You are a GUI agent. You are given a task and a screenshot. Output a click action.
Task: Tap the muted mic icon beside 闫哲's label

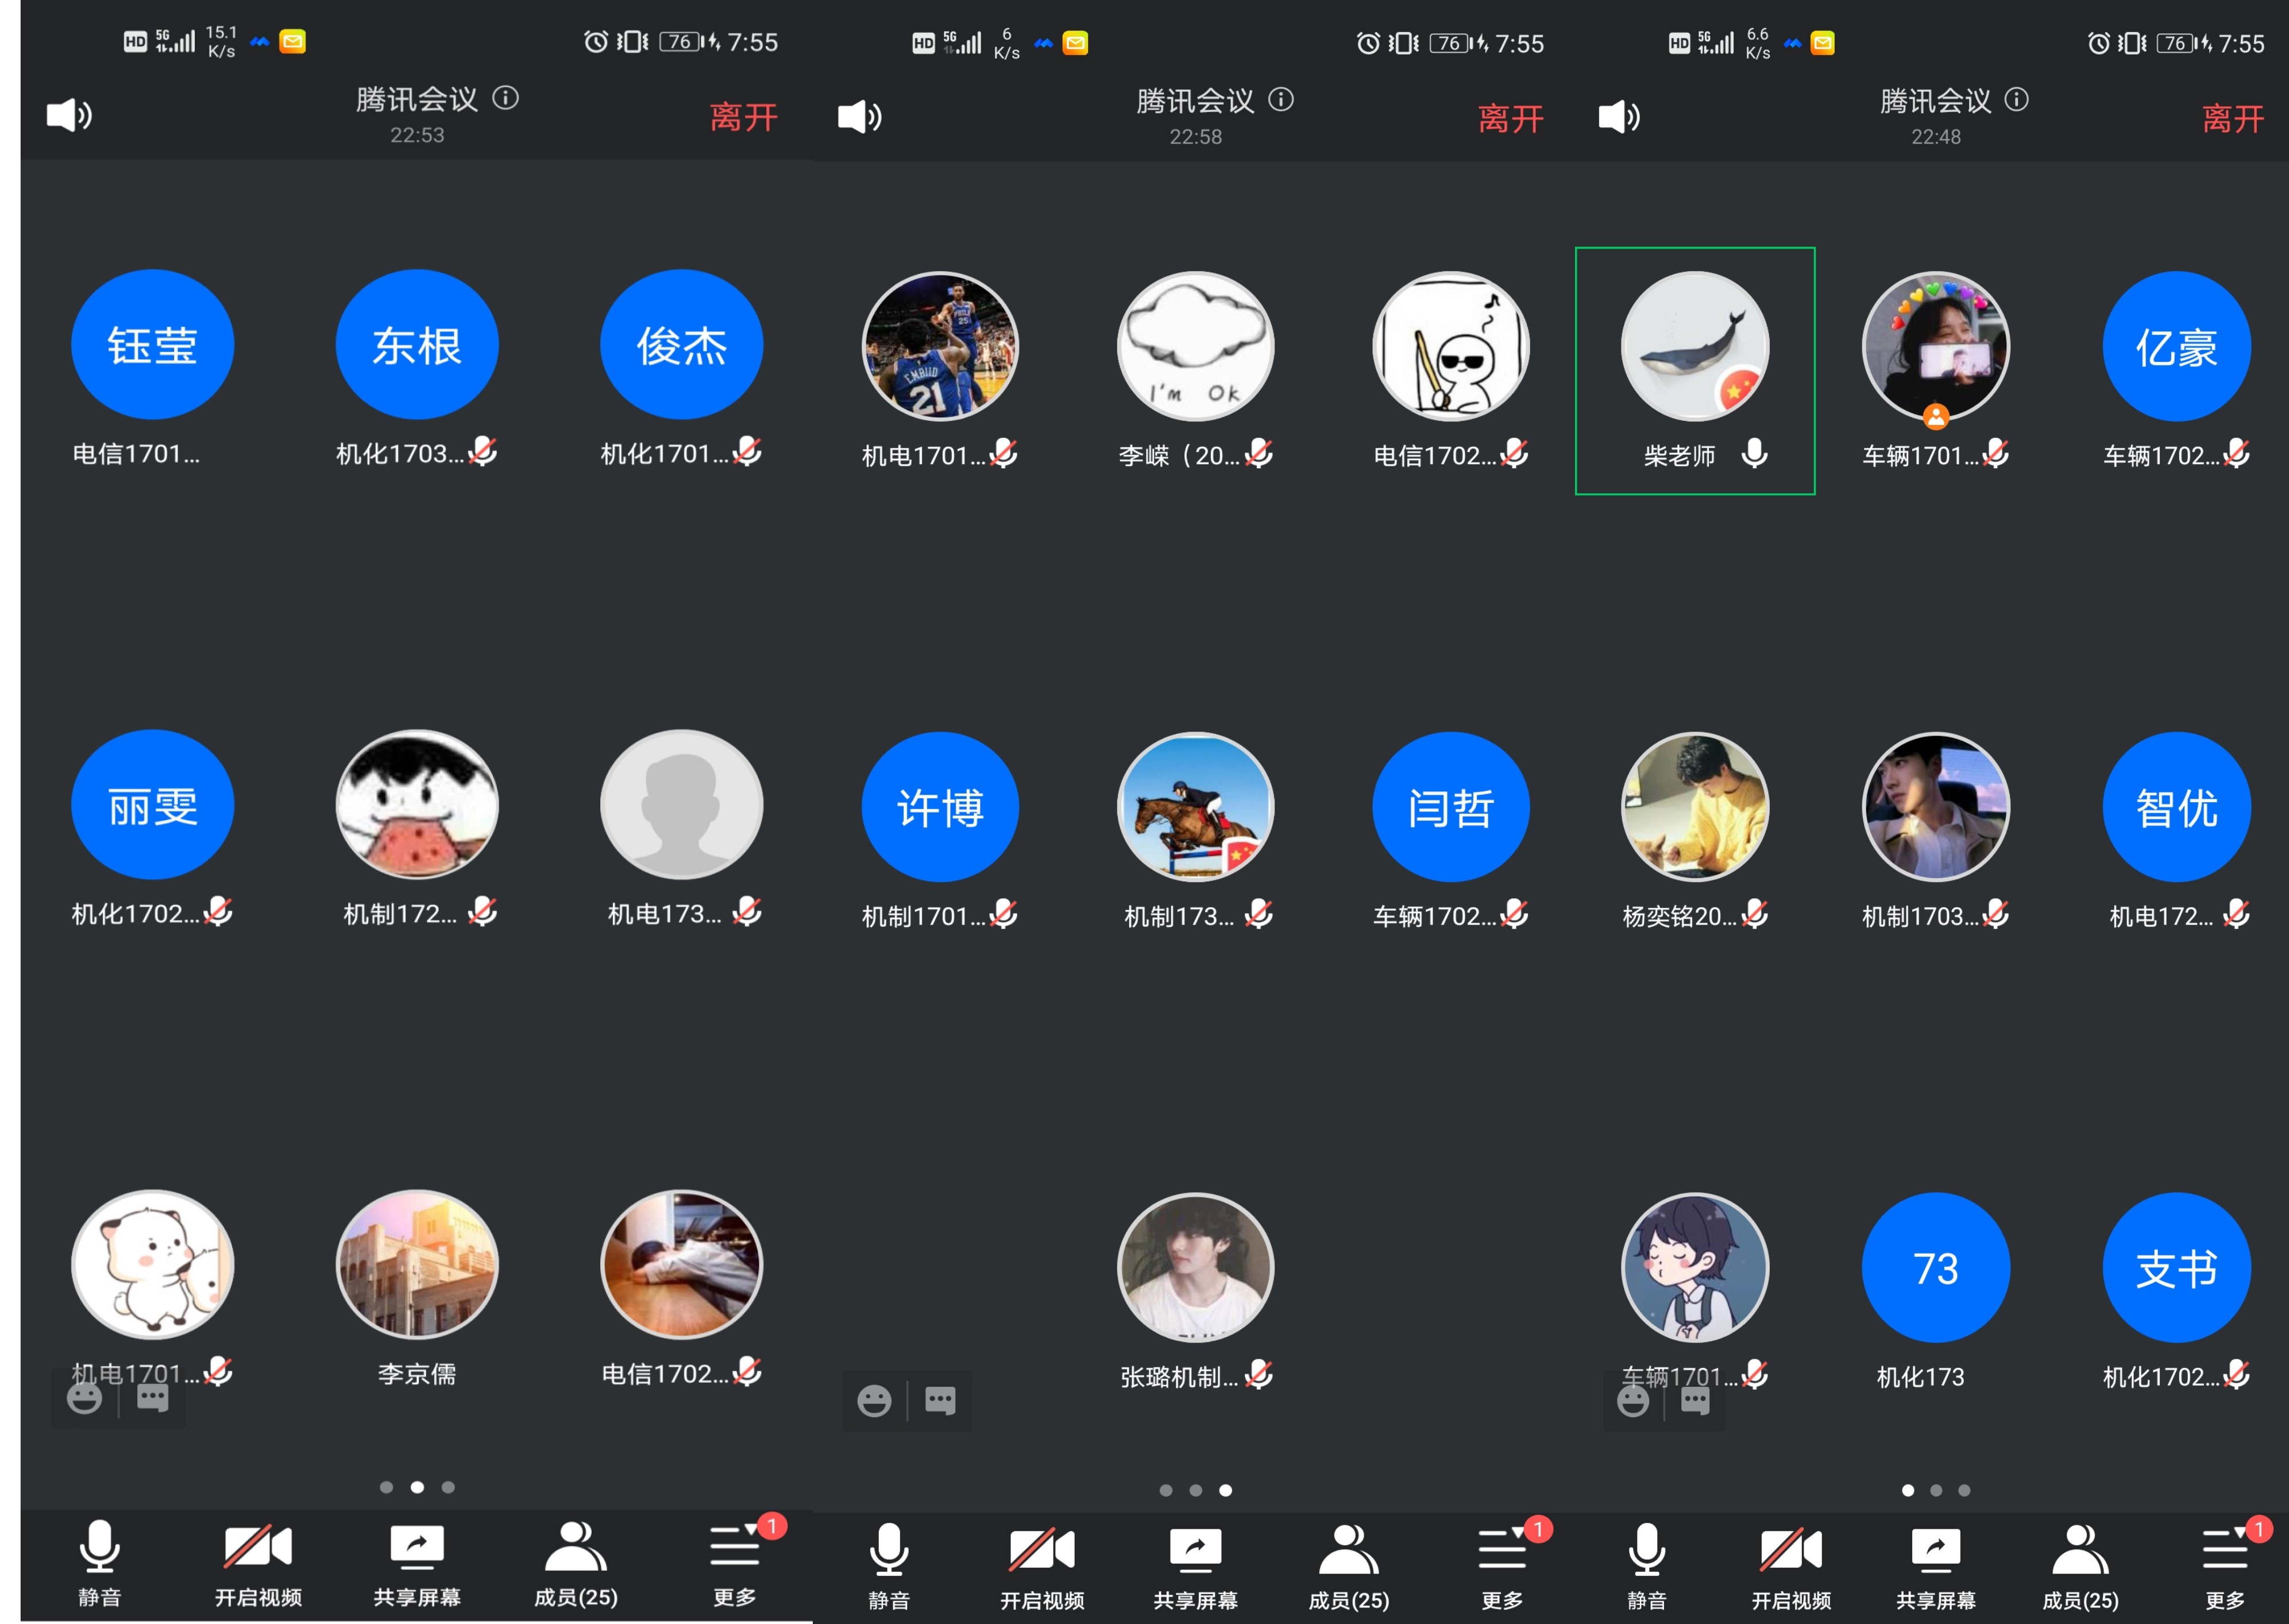(1515, 914)
